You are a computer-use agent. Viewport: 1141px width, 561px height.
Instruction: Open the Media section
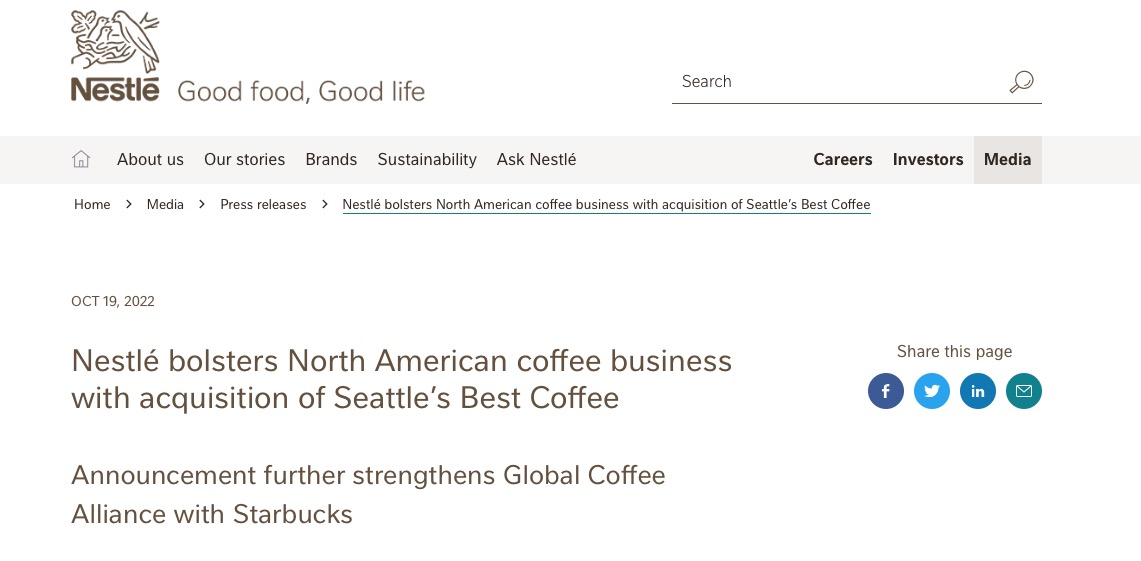tap(1008, 159)
